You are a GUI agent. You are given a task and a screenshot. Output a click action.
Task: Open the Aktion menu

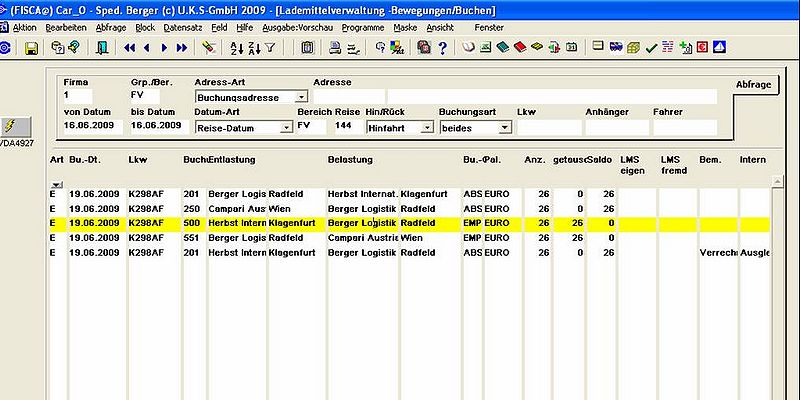coord(24,28)
